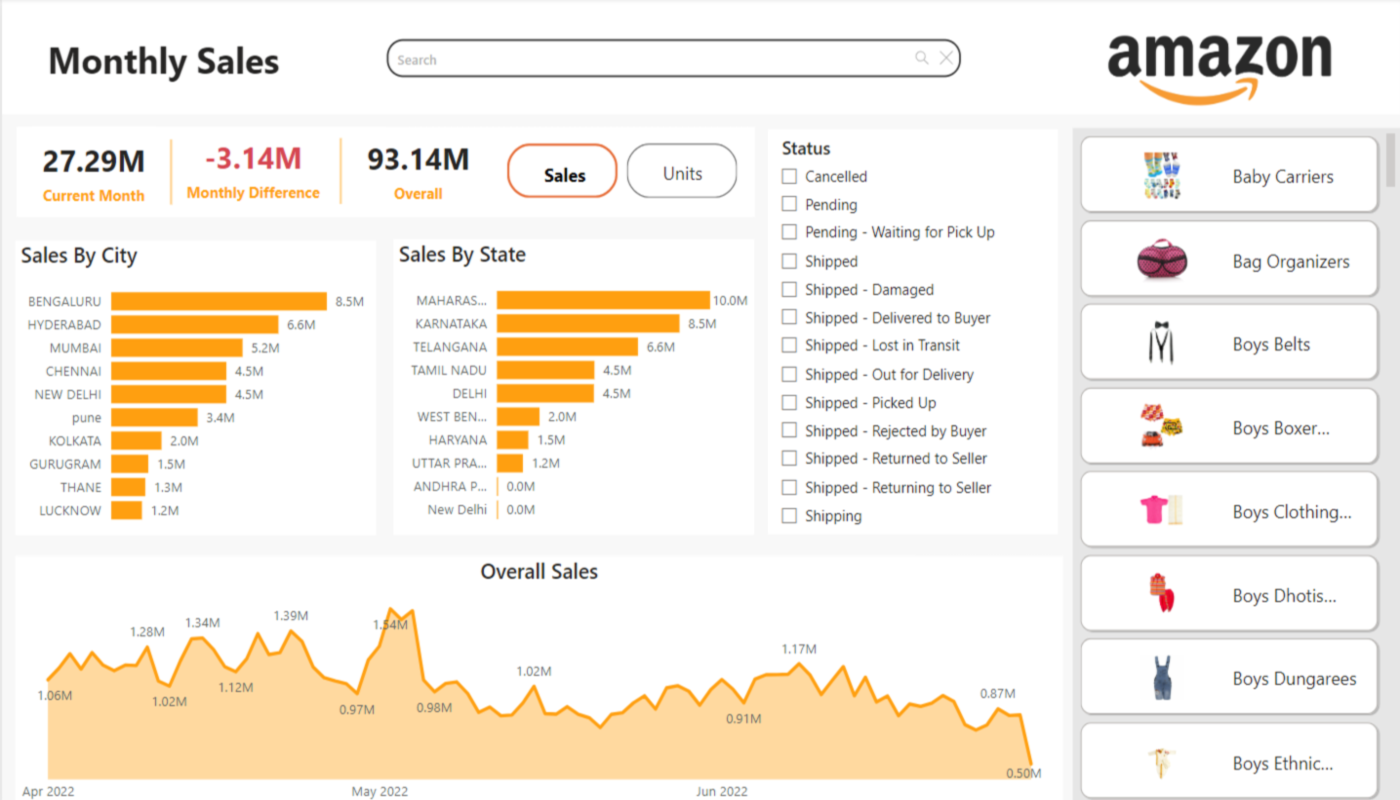Tick the Shipping status checkbox

789,516
